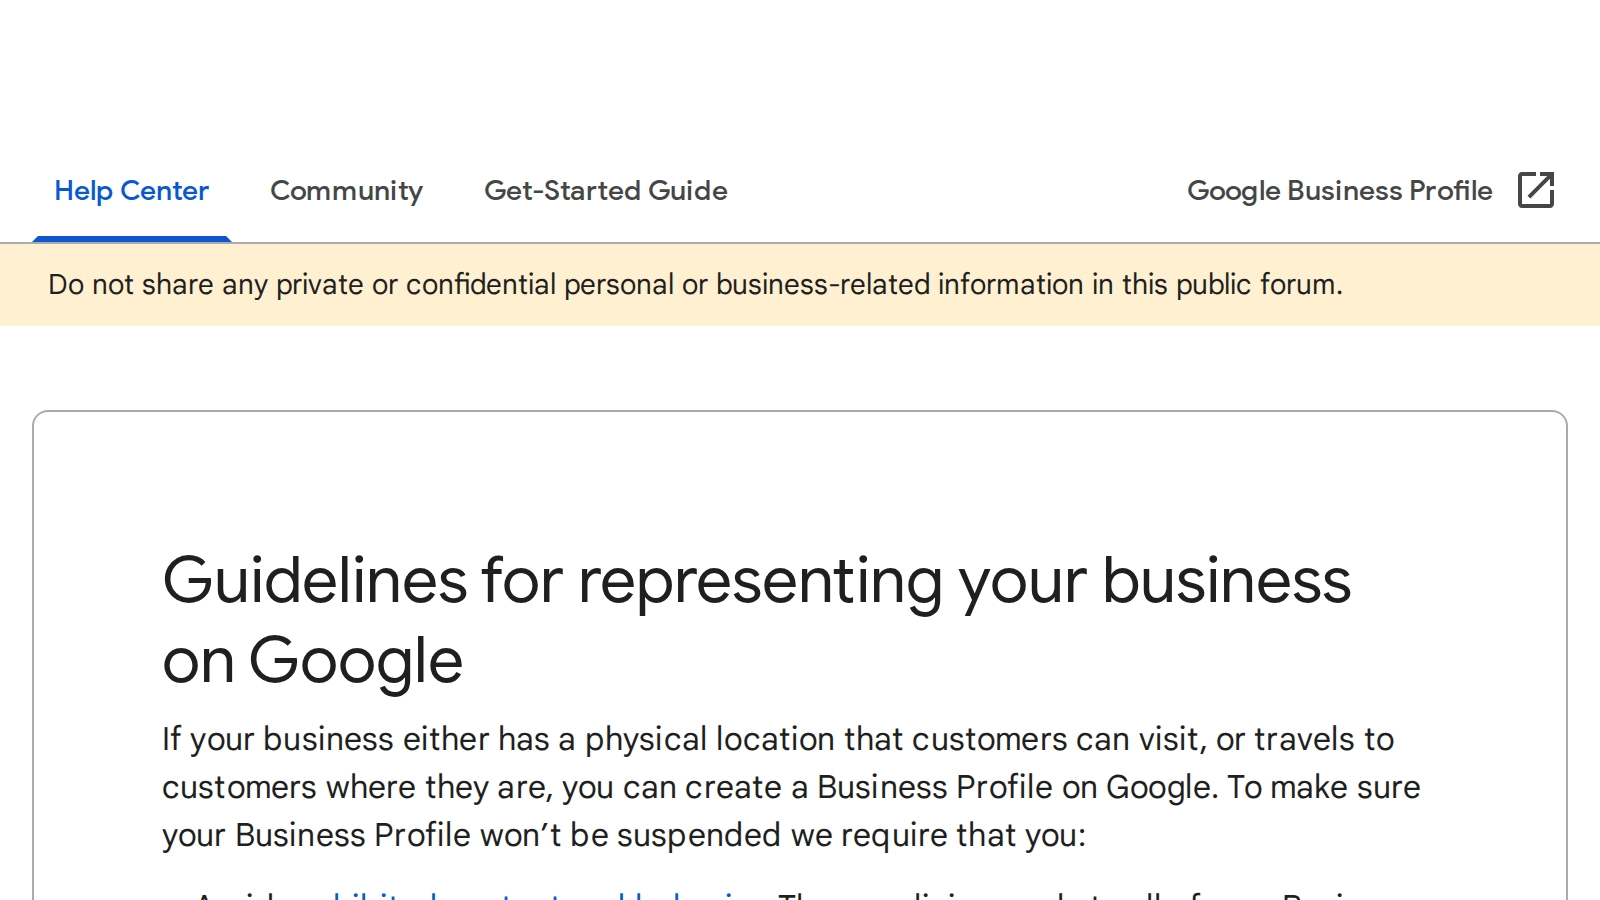Screen dimensions: 1600x900
Task: Click the word "representing" in the title
Action: pos(760,581)
